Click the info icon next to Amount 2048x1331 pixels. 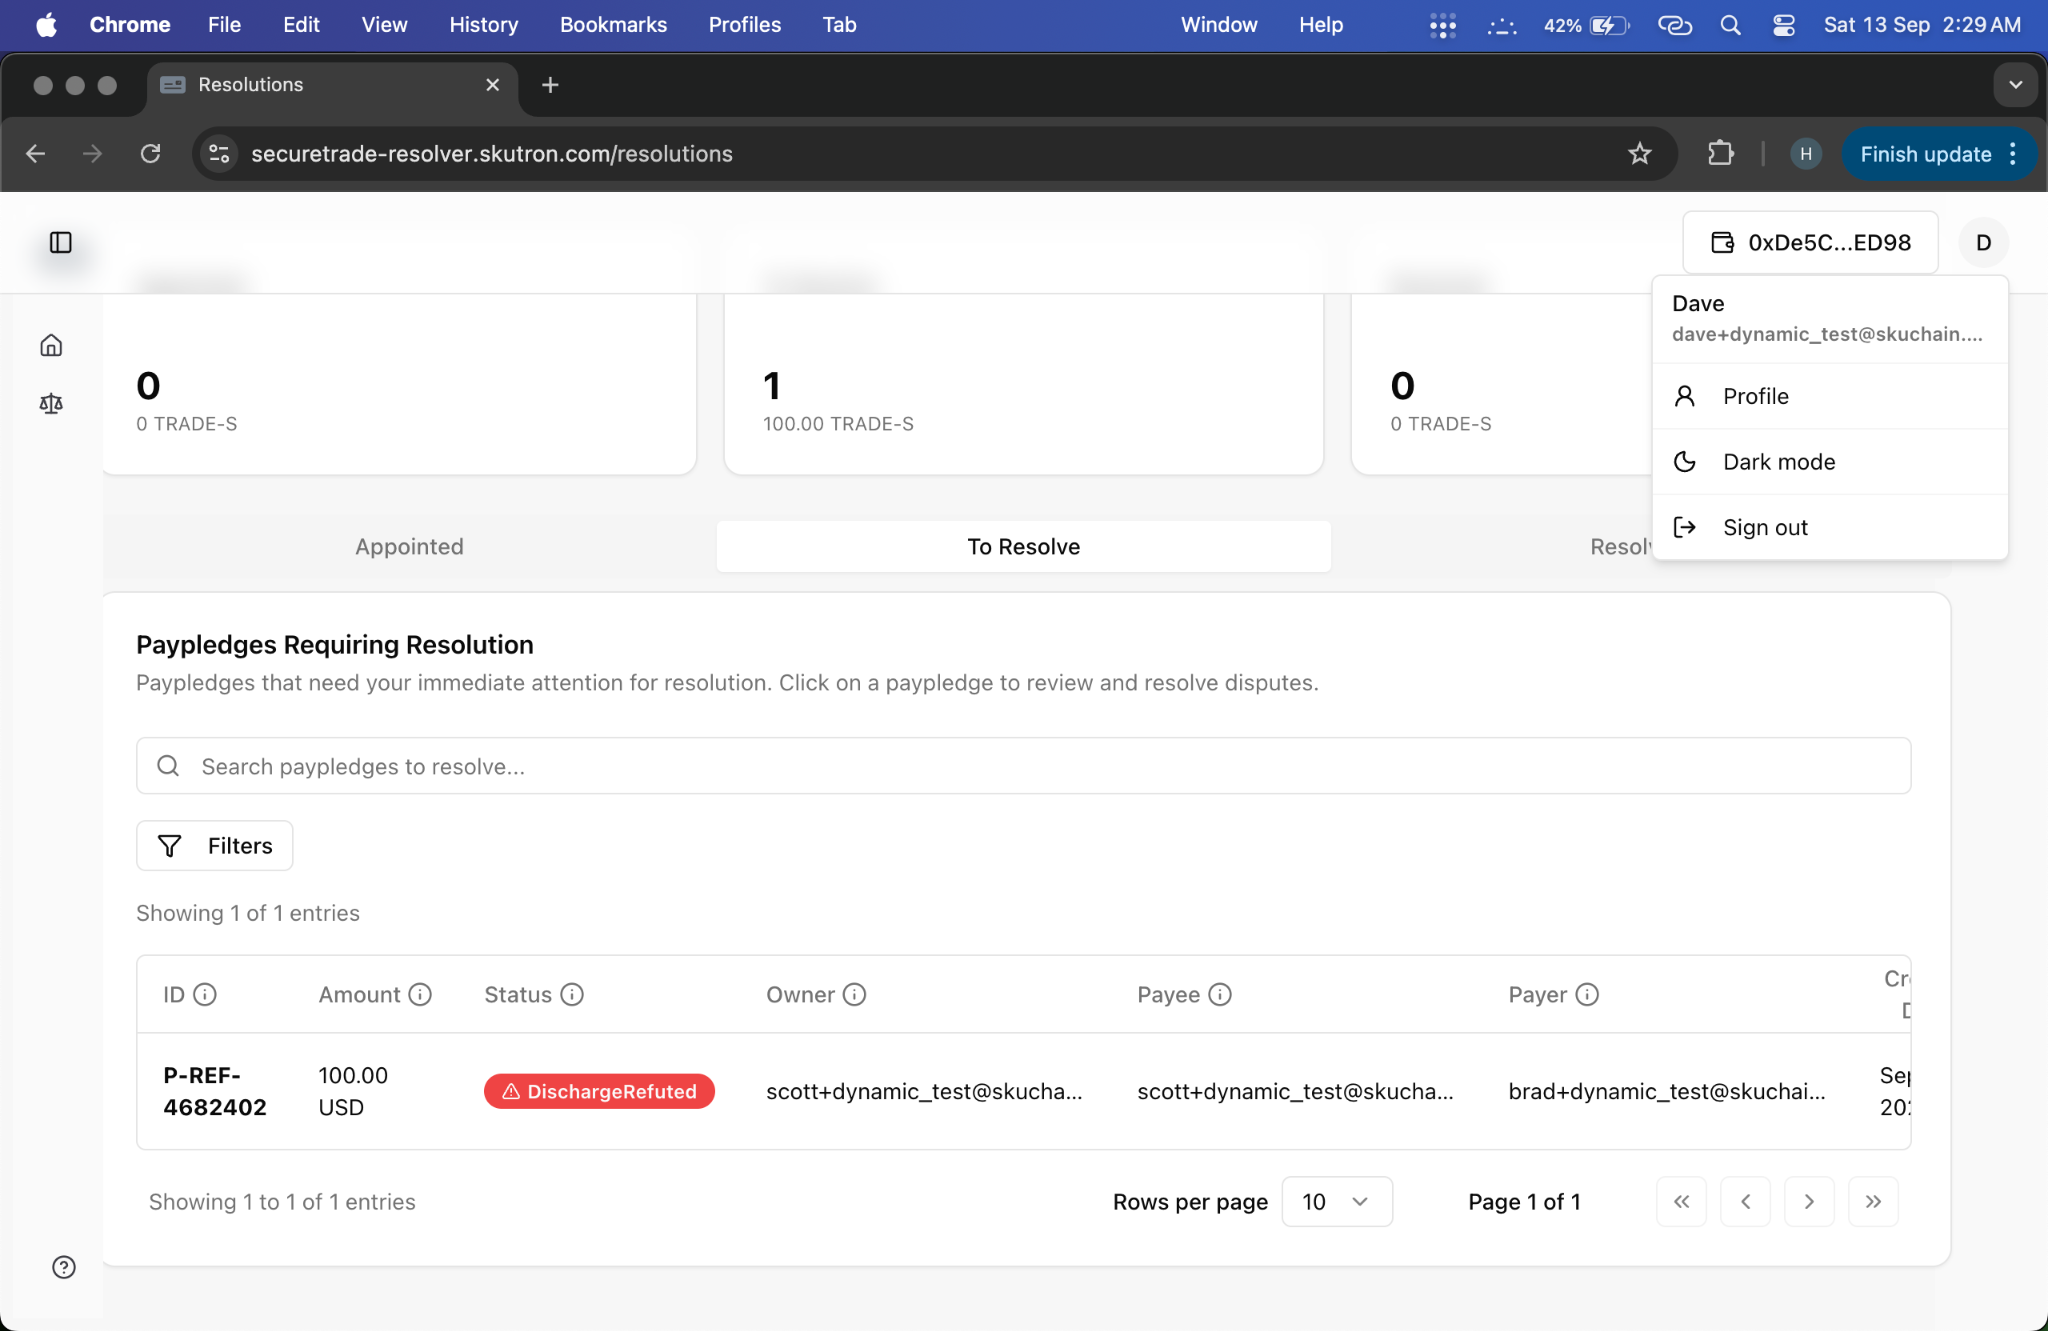[420, 994]
